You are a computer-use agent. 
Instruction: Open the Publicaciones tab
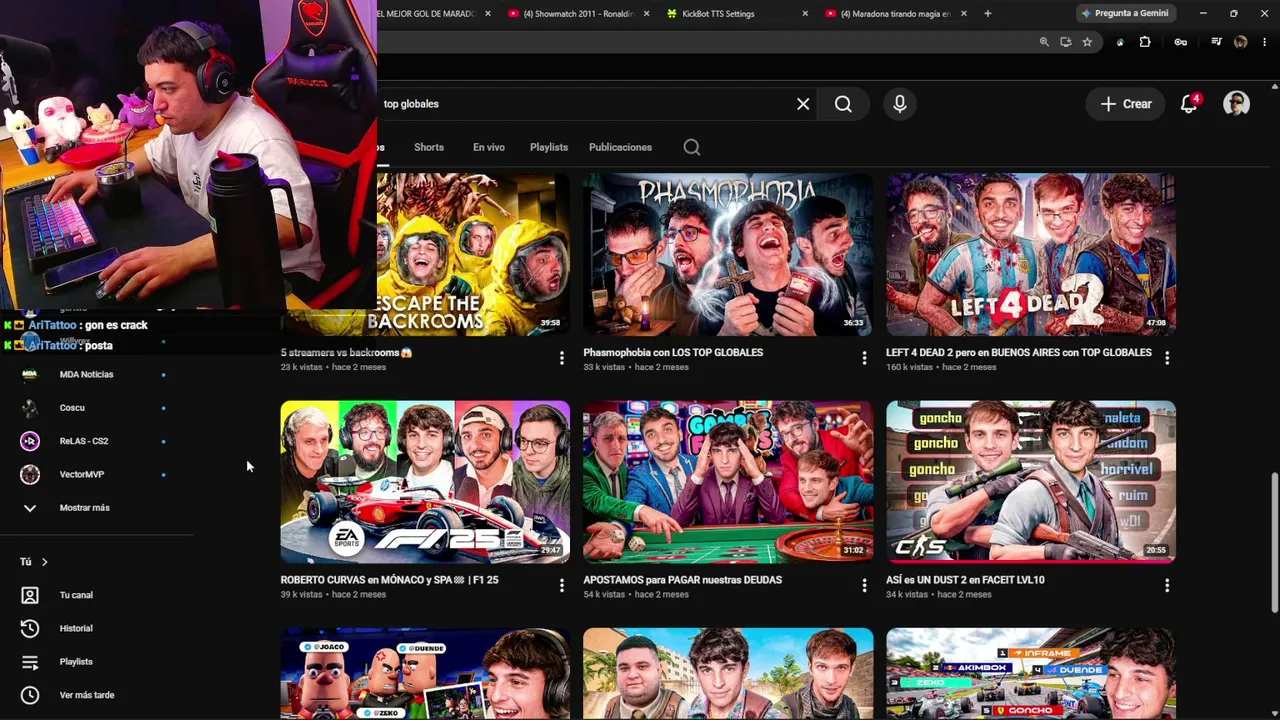pos(620,147)
